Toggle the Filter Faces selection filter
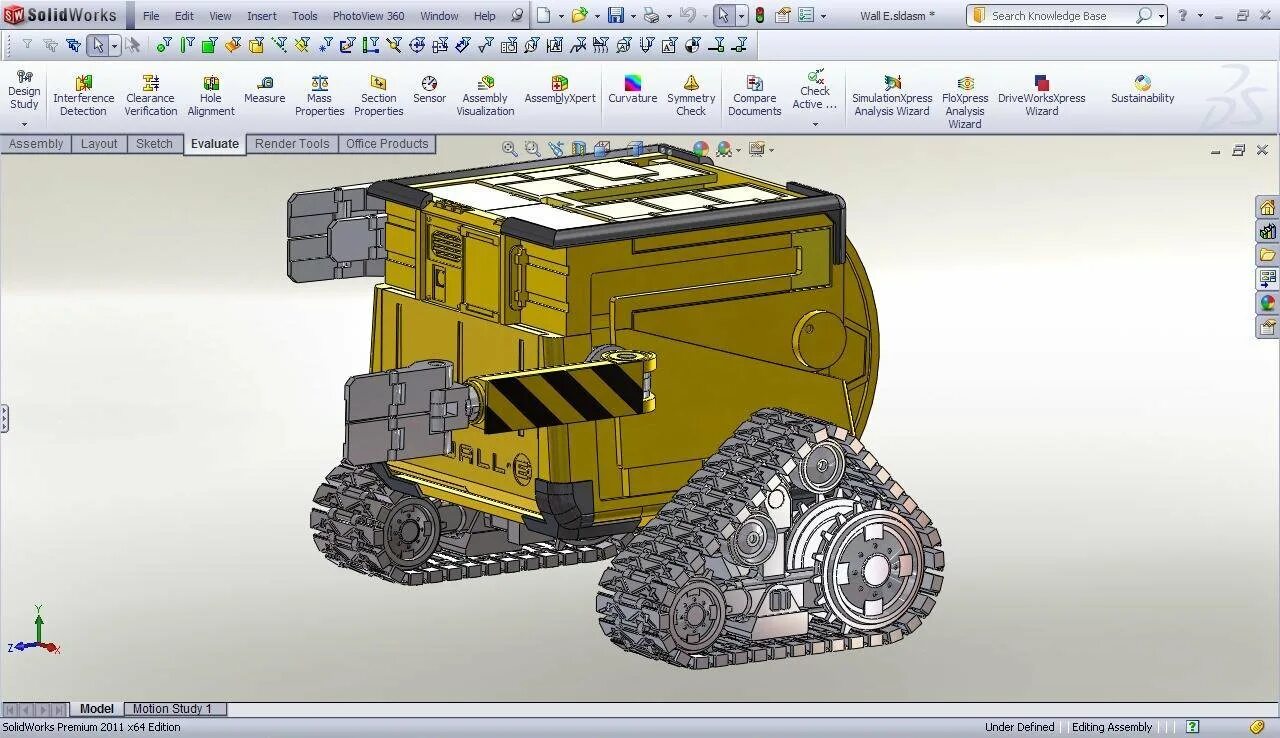This screenshot has width=1280, height=738. (209, 45)
